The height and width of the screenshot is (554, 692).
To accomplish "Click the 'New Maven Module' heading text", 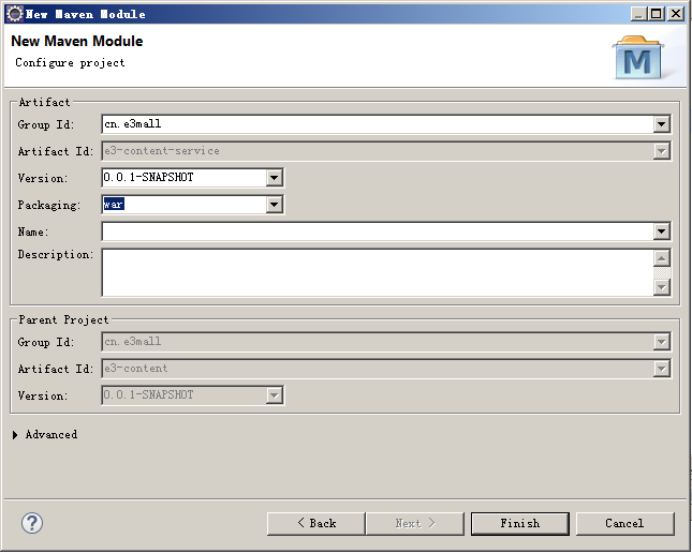I will pyautogui.click(x=77, y=41).
